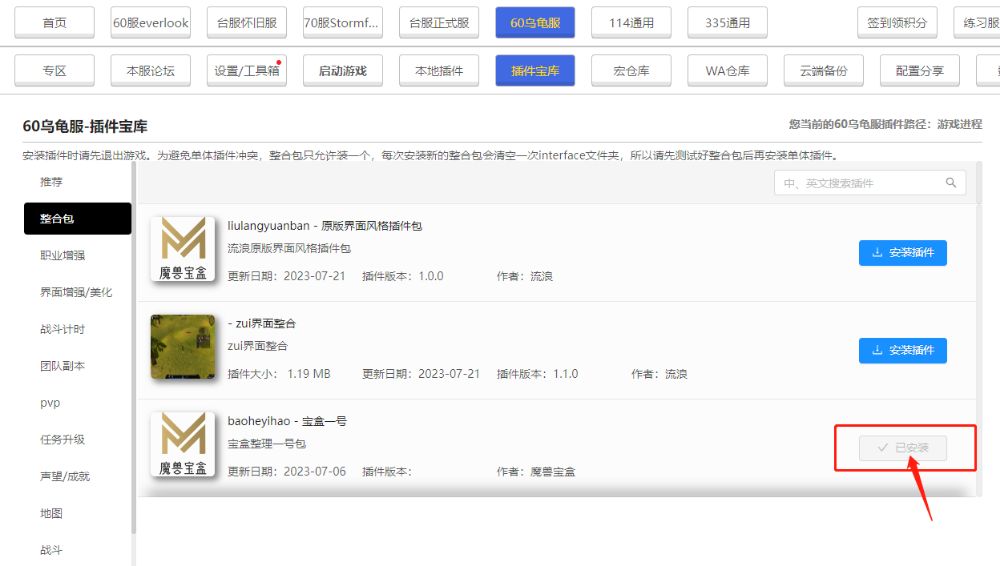The width and height of the screenshot is (1000, 566).
Task: Open 本服论坛 forum
Action: [x=151, y=71]
